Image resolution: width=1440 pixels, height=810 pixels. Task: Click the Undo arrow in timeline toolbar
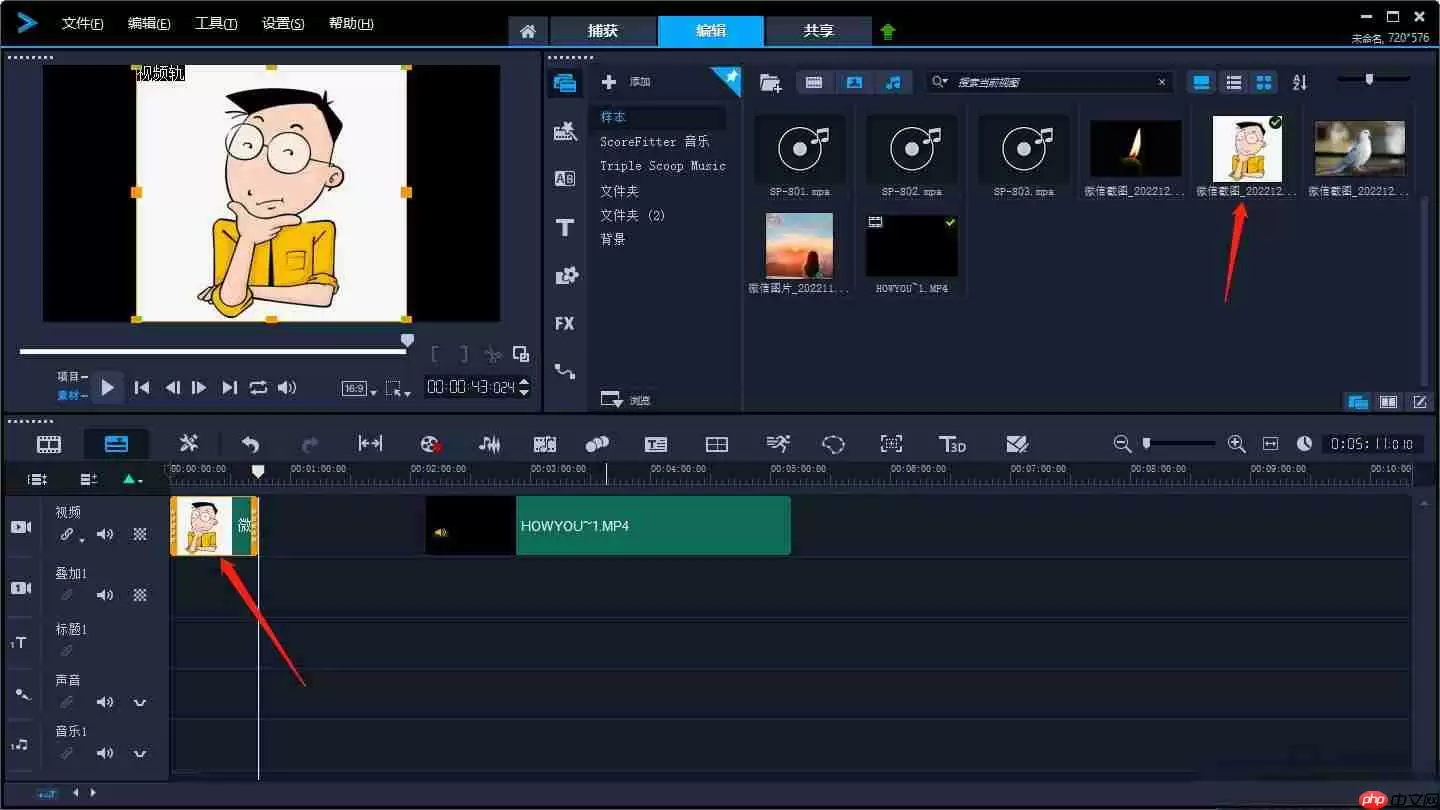[251, 444]
